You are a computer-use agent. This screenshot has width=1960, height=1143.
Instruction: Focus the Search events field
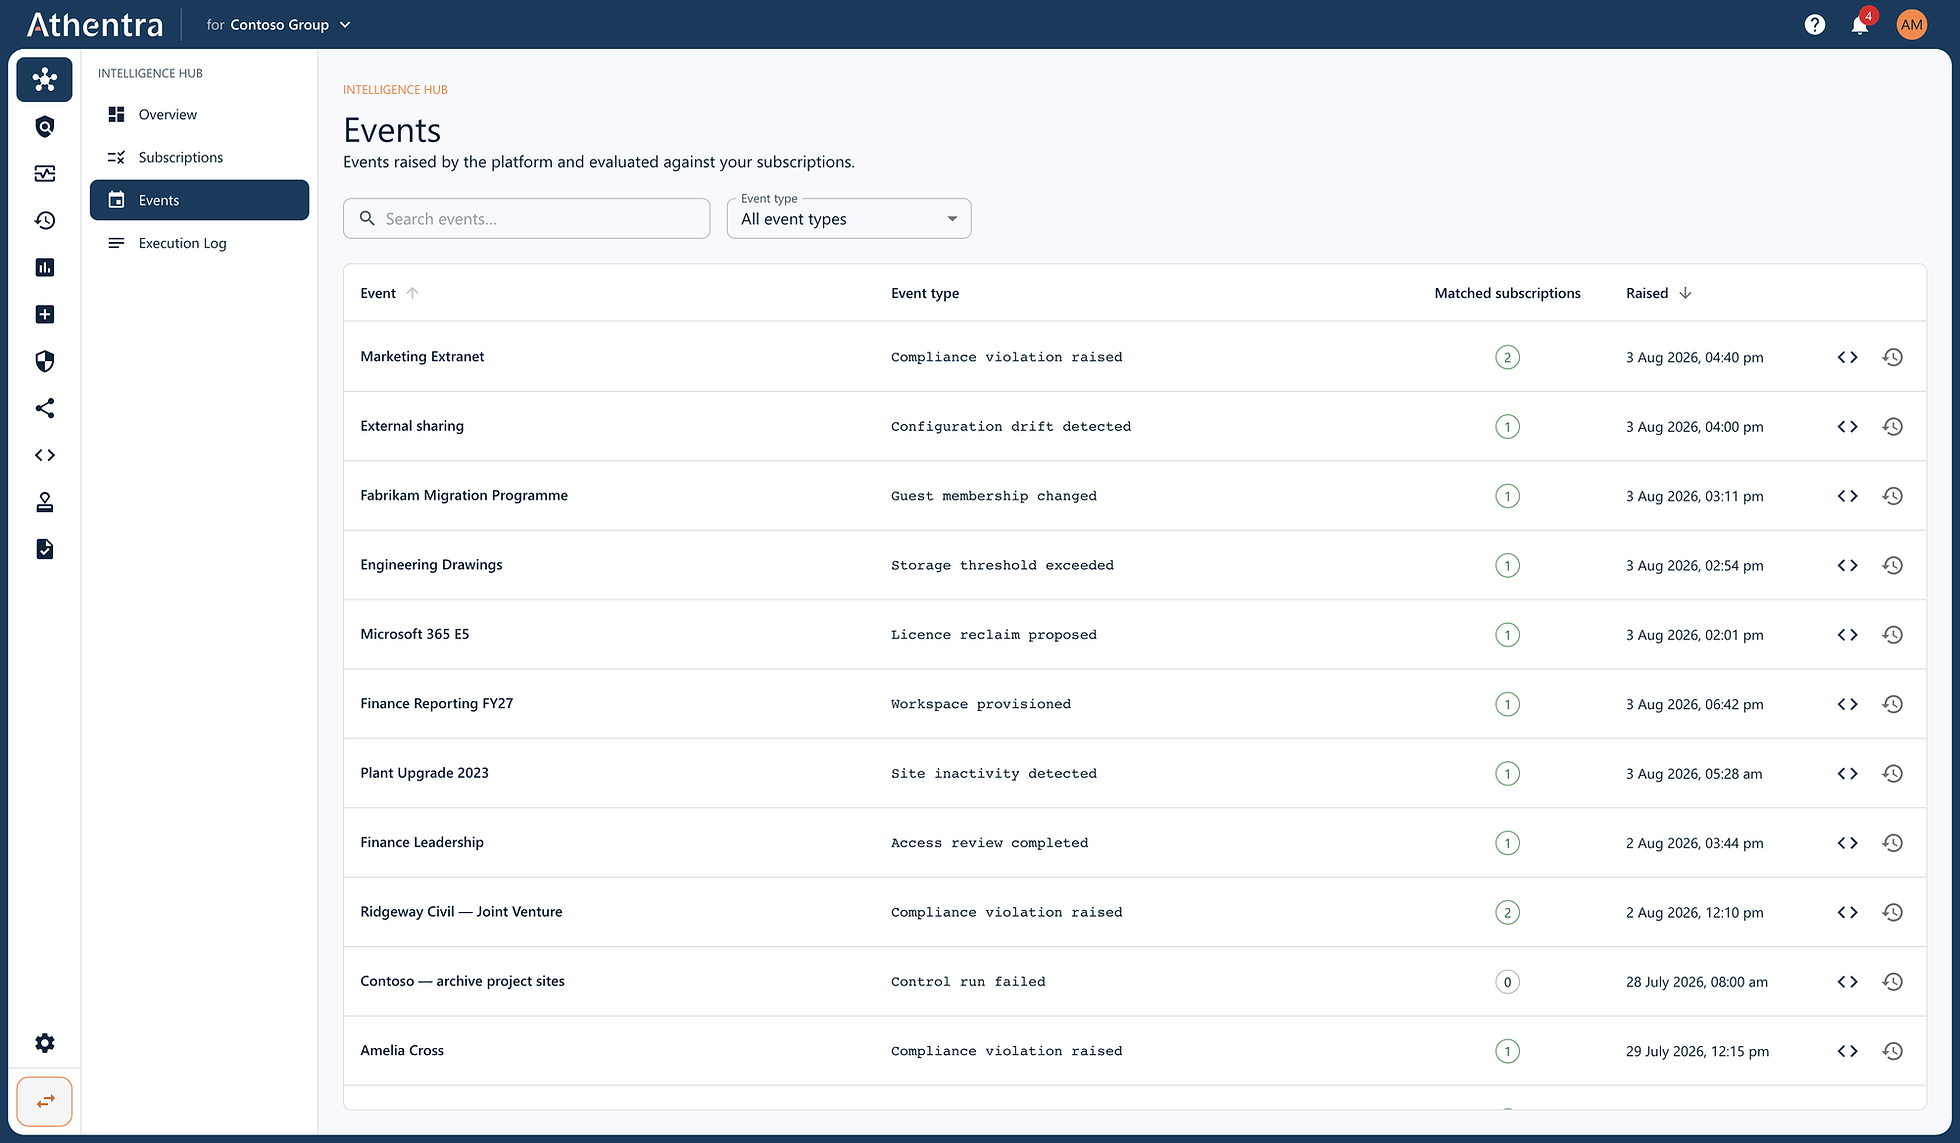(526, 219)
